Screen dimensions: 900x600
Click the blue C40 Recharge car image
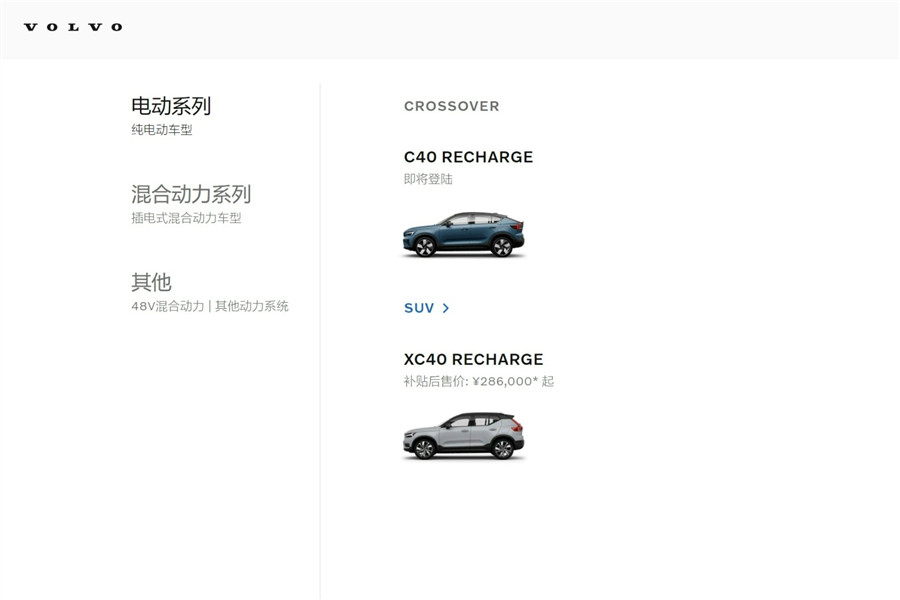[x=464, y=234]
